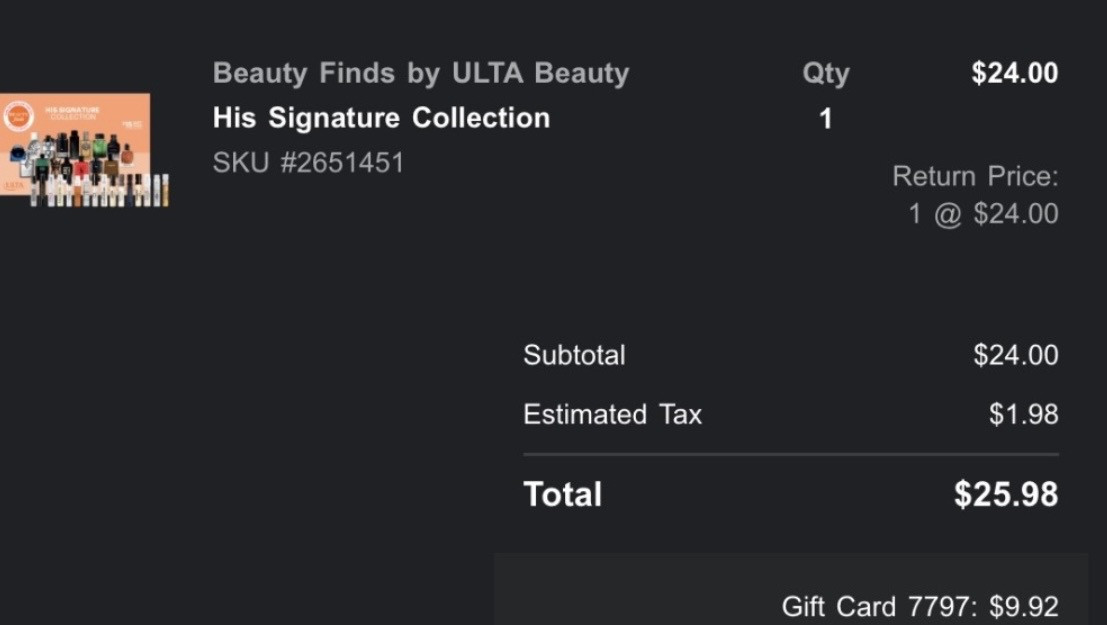1107x625 pixels.
Task: Click the round orange badge on the thumbnail
Action: click(19, 114)
